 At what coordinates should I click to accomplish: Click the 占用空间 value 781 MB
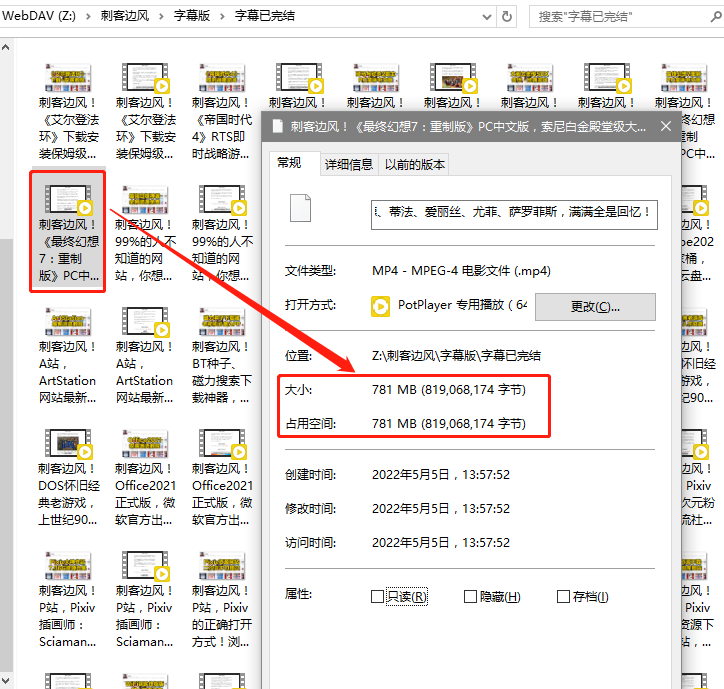(449, 423)
